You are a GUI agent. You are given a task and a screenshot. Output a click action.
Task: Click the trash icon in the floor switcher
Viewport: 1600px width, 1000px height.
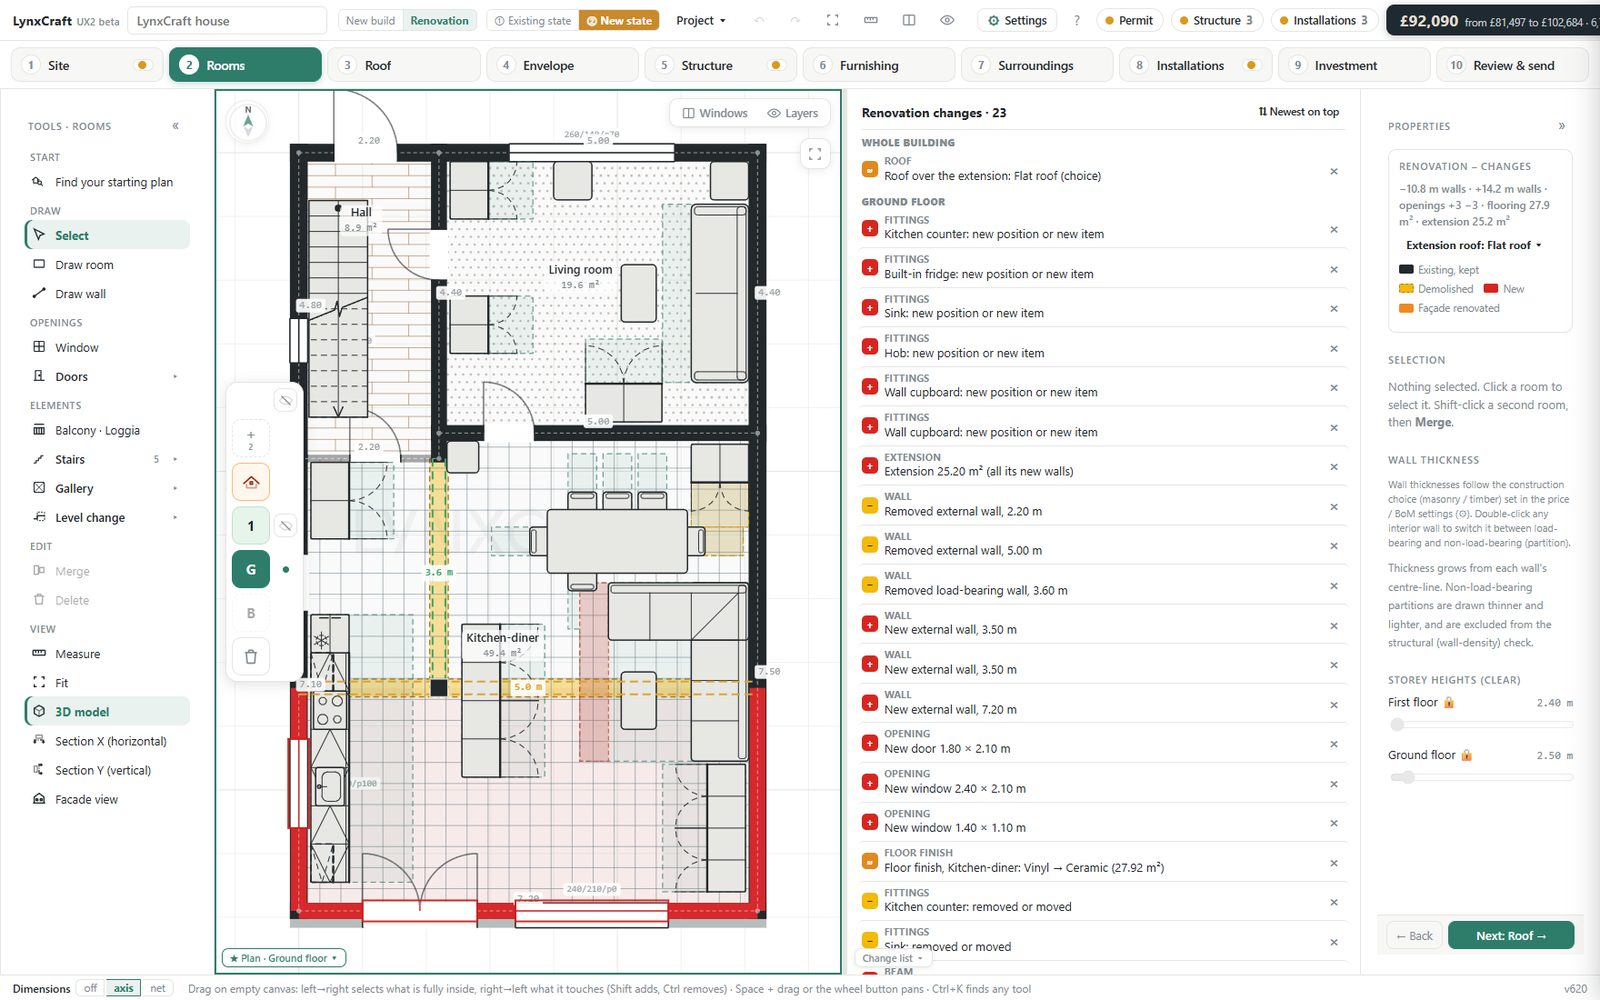pyautogui.click(x=251, y=657)
